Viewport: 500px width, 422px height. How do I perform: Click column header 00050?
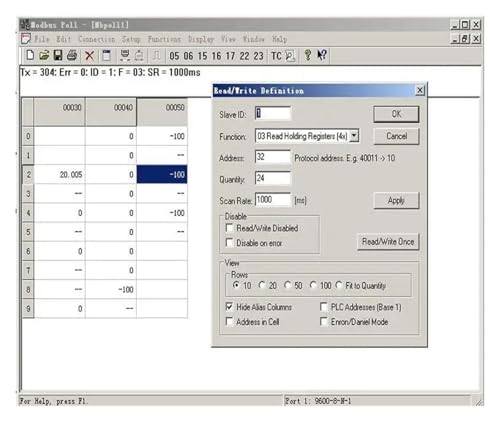coord(162,112)
